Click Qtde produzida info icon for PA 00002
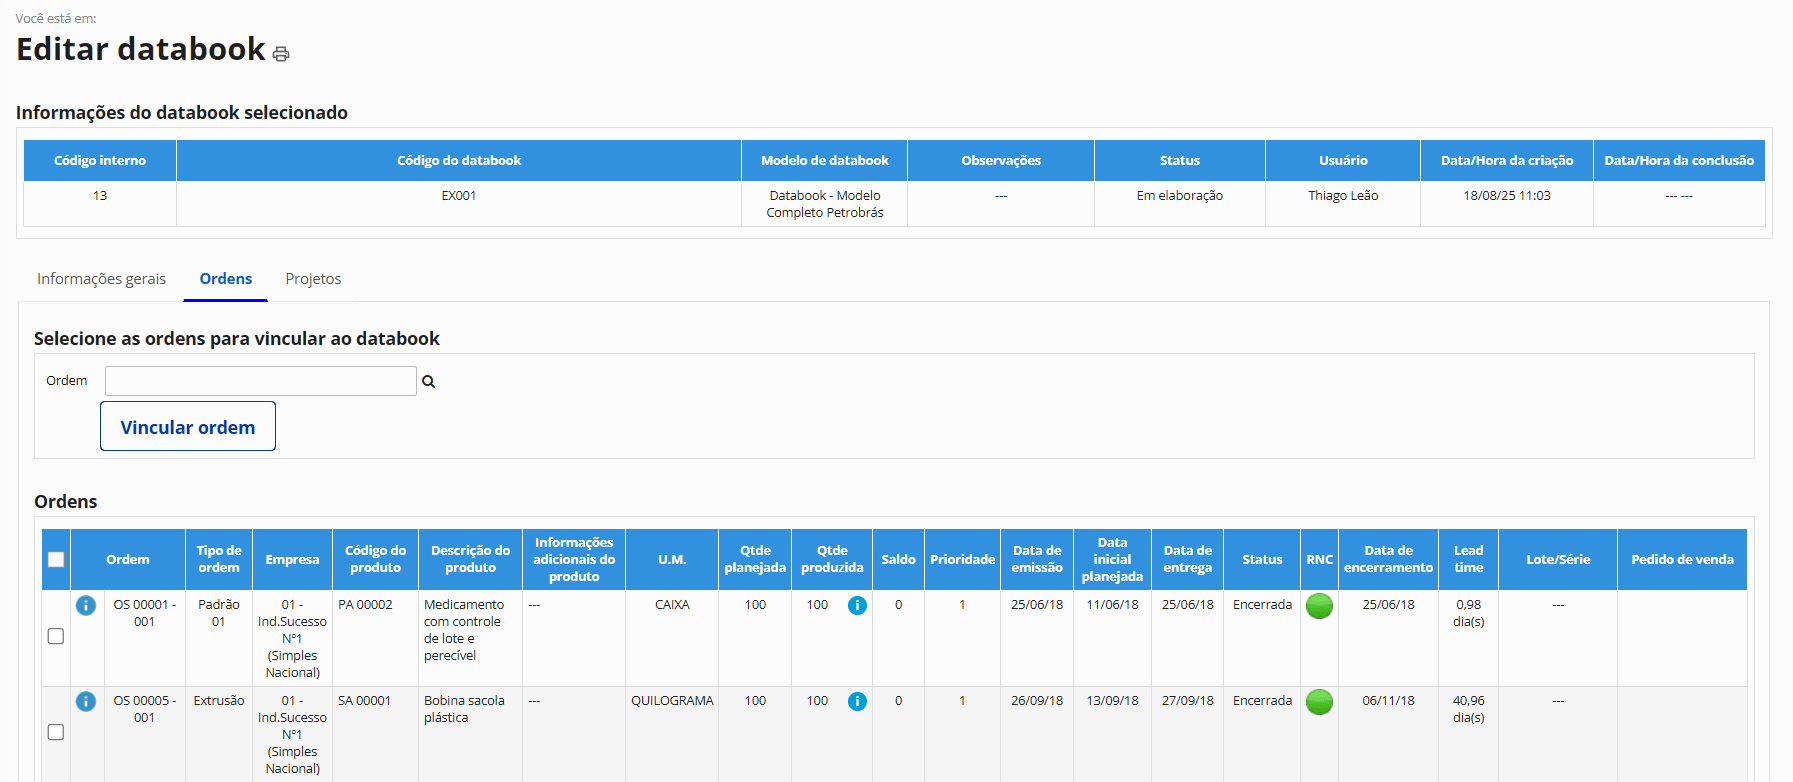The image size is (1793, 782). click(x=857, y=605)
